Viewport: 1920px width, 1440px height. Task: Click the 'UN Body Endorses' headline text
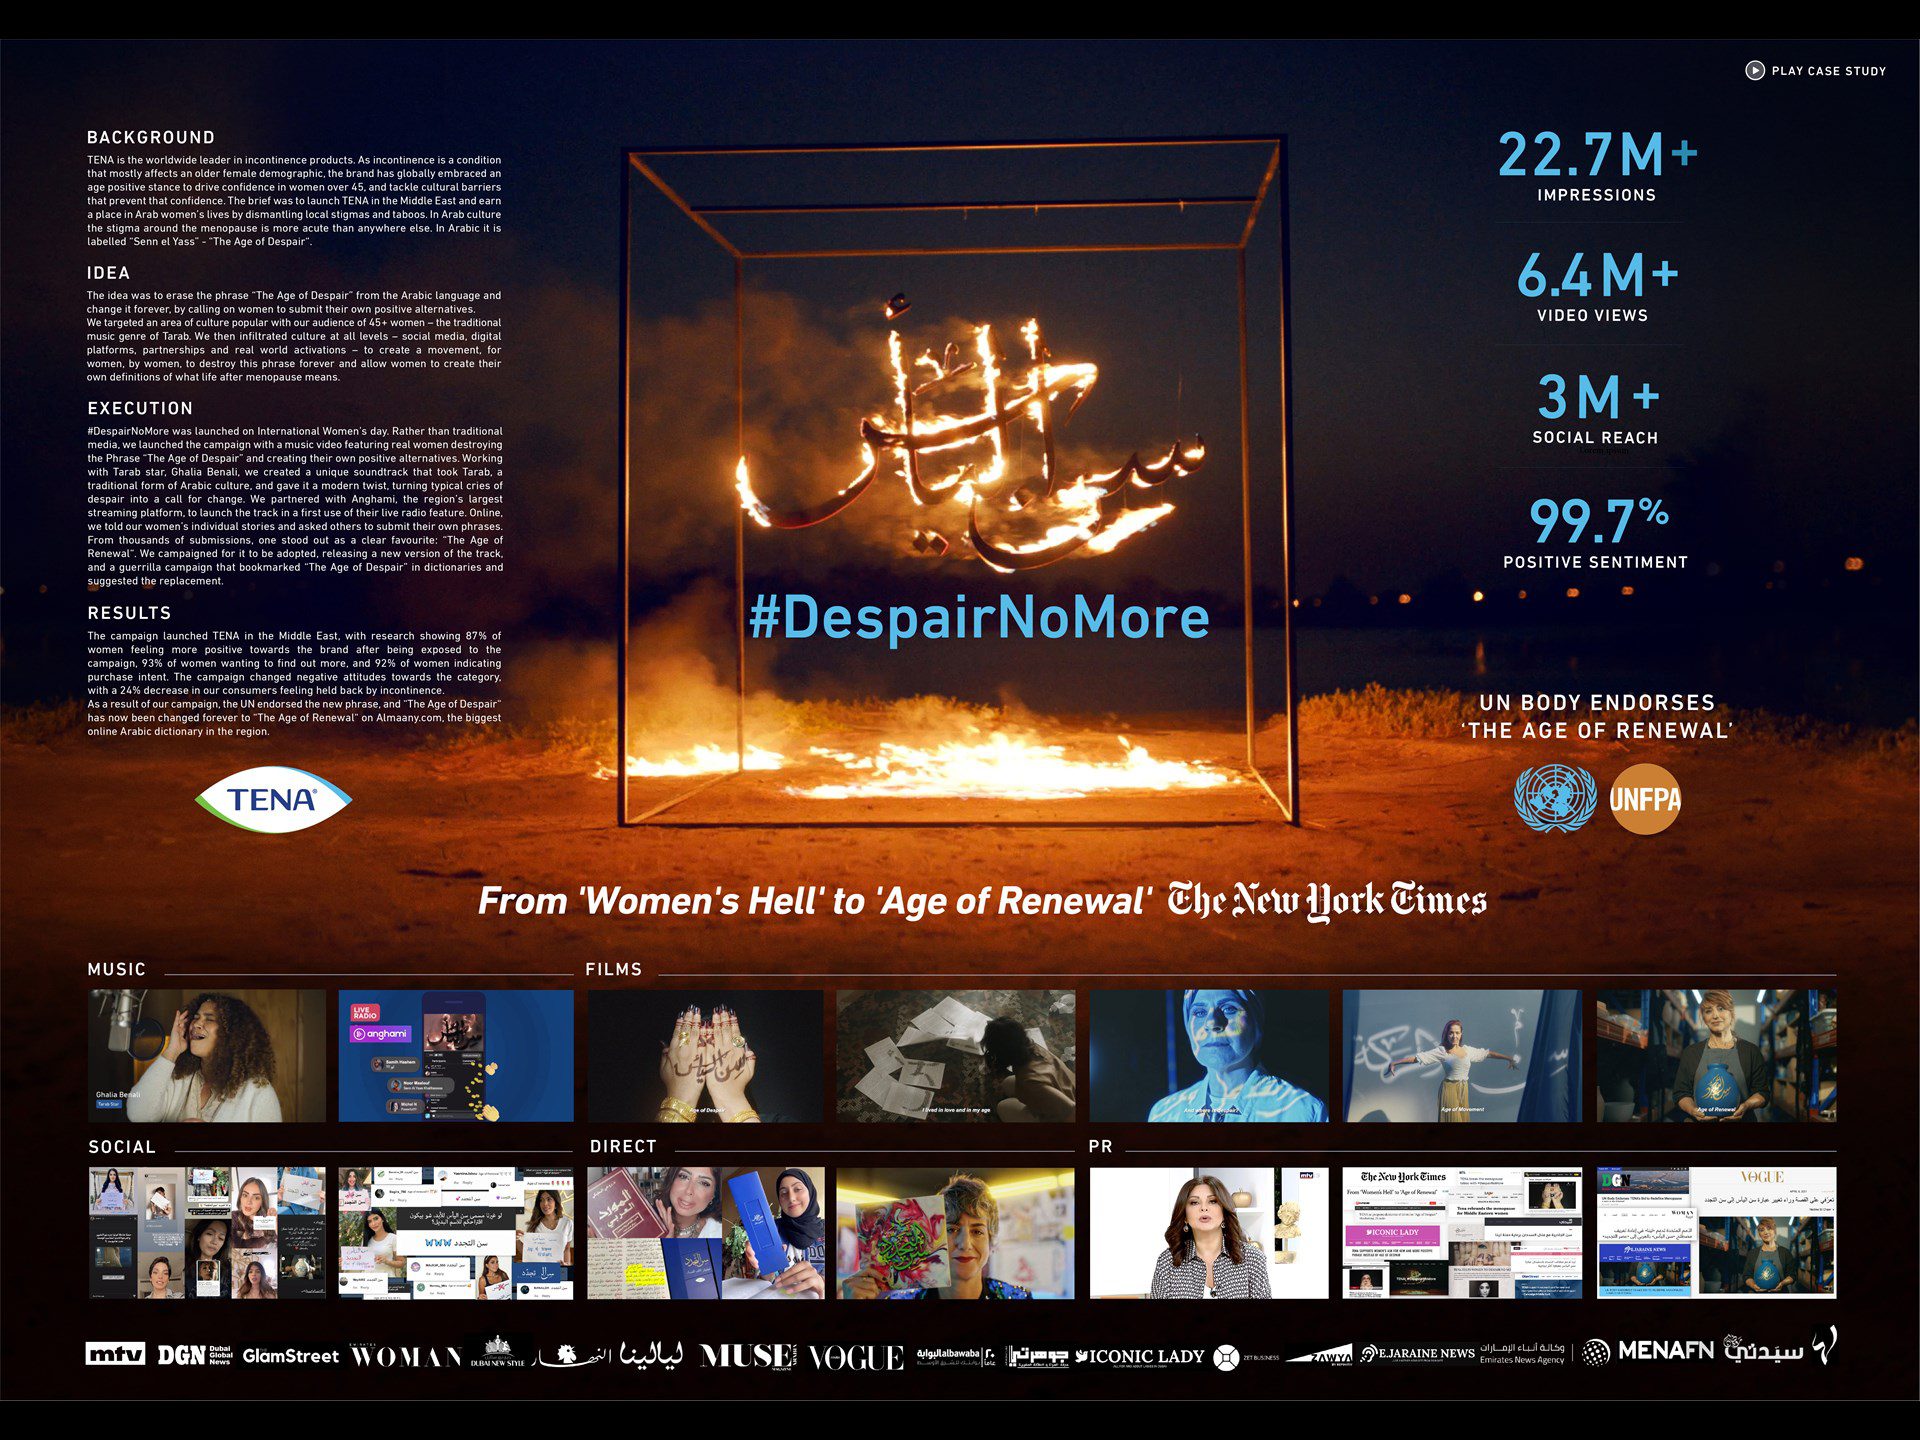[1597, 717]
